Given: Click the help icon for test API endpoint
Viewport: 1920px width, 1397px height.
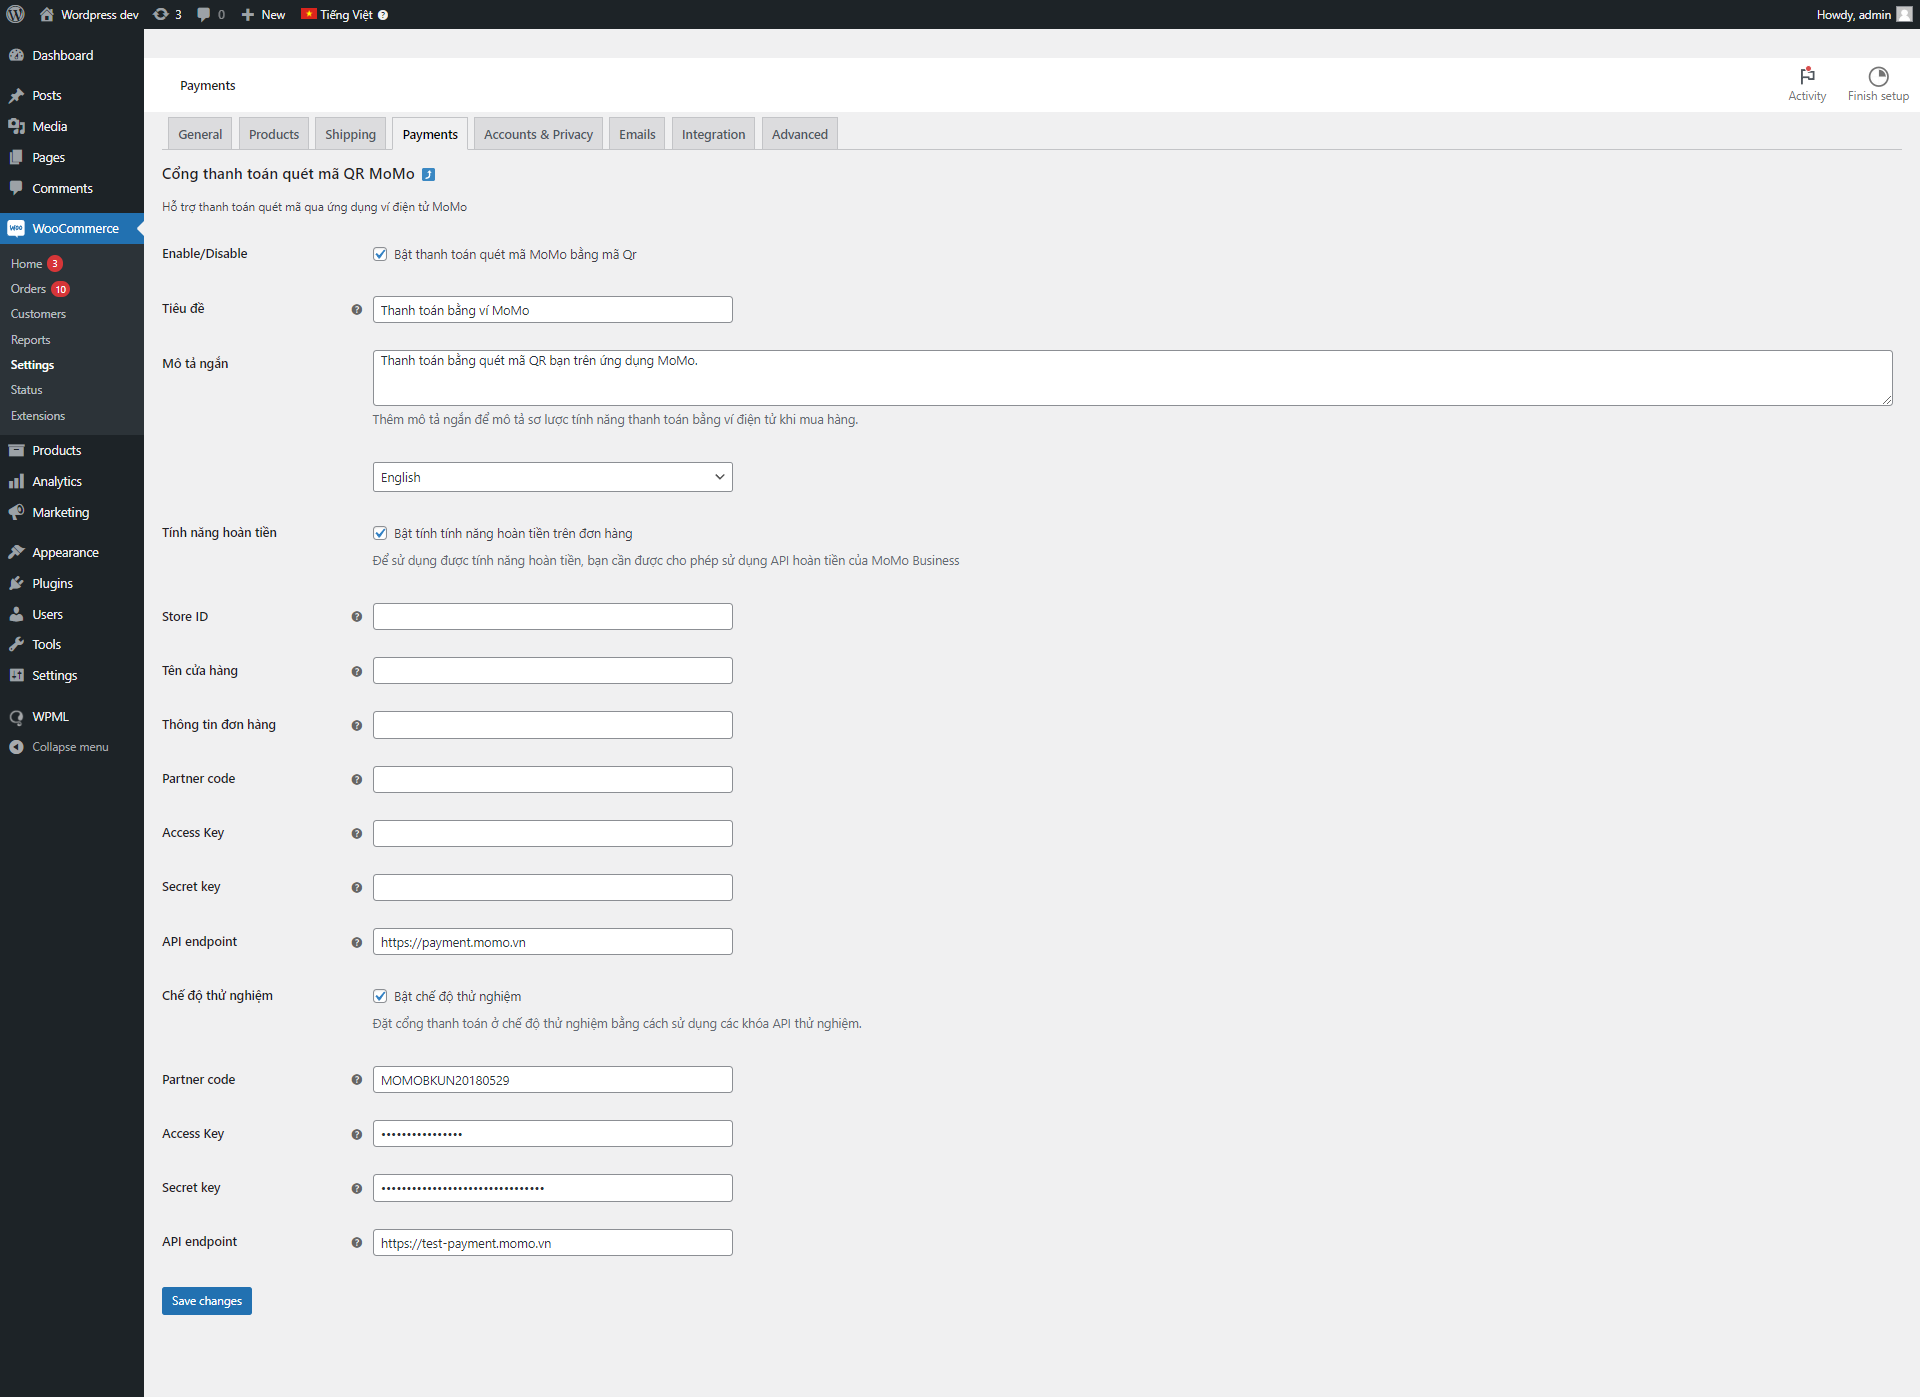Looking at the screenshot, I should coord(356,1242).
